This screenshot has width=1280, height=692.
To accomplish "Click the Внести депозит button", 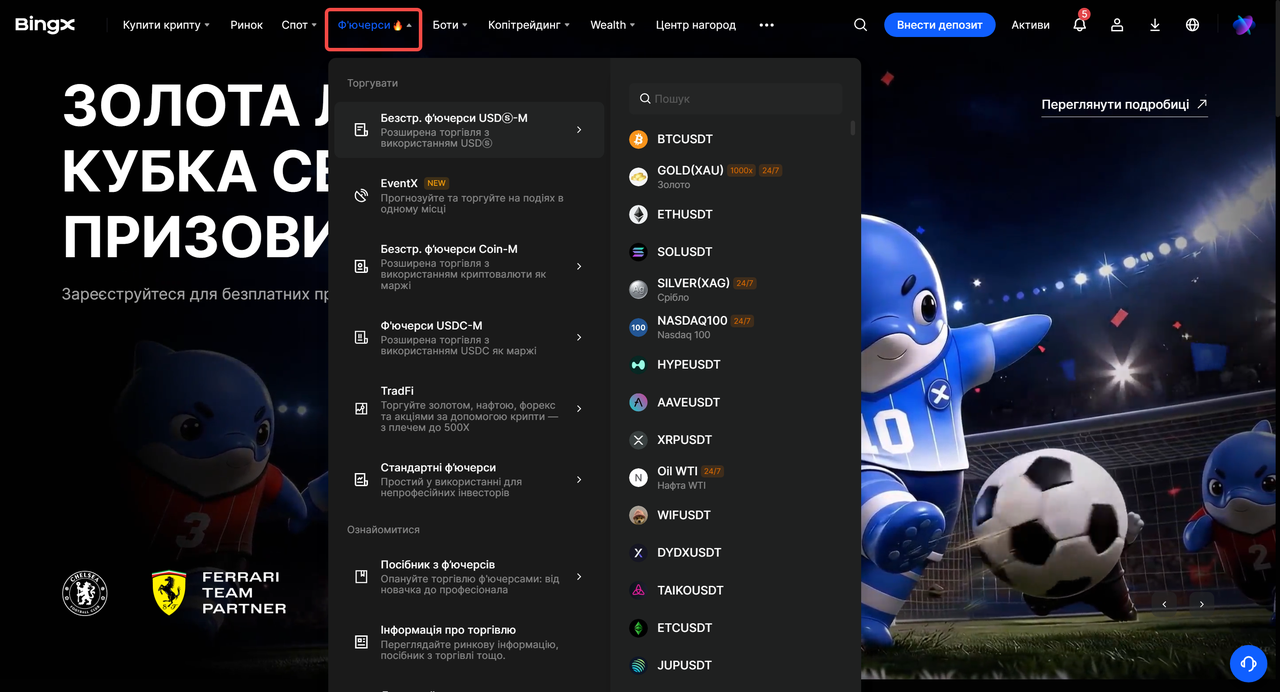I will click(x=939, y=25).
